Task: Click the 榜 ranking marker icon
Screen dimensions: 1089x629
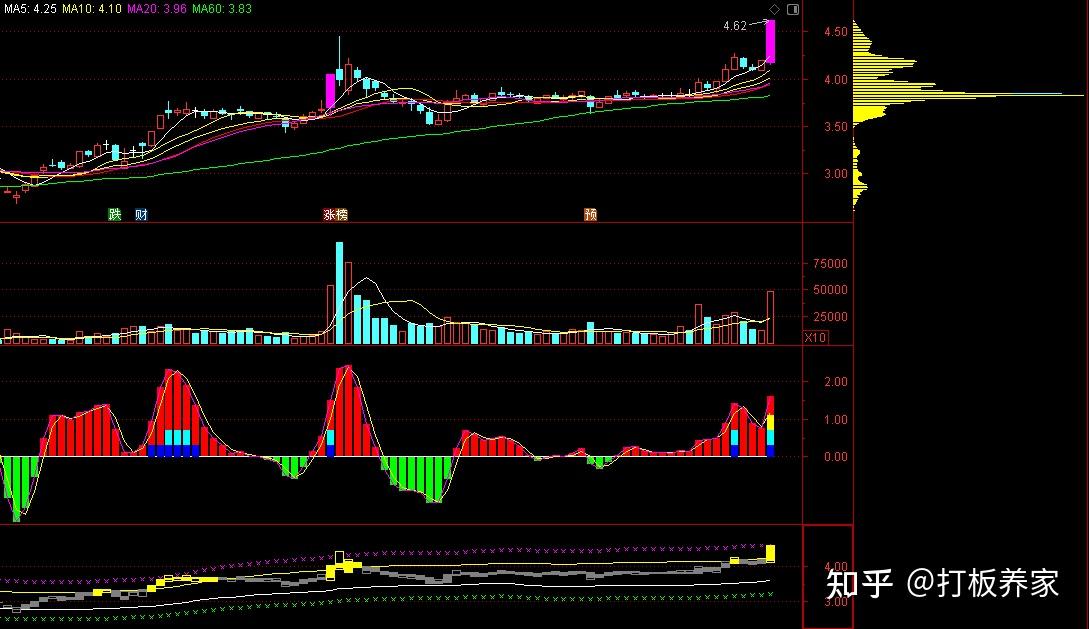Action: pyautogui.click(x=341, y=215)
